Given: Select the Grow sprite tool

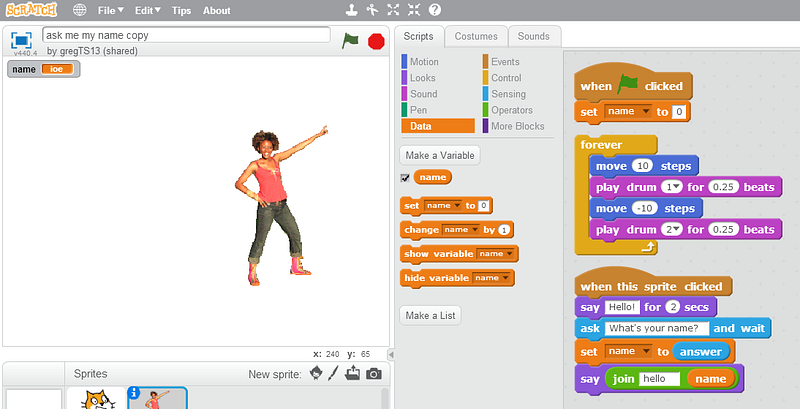Looking at the screenshot, I should pos(393,10).
